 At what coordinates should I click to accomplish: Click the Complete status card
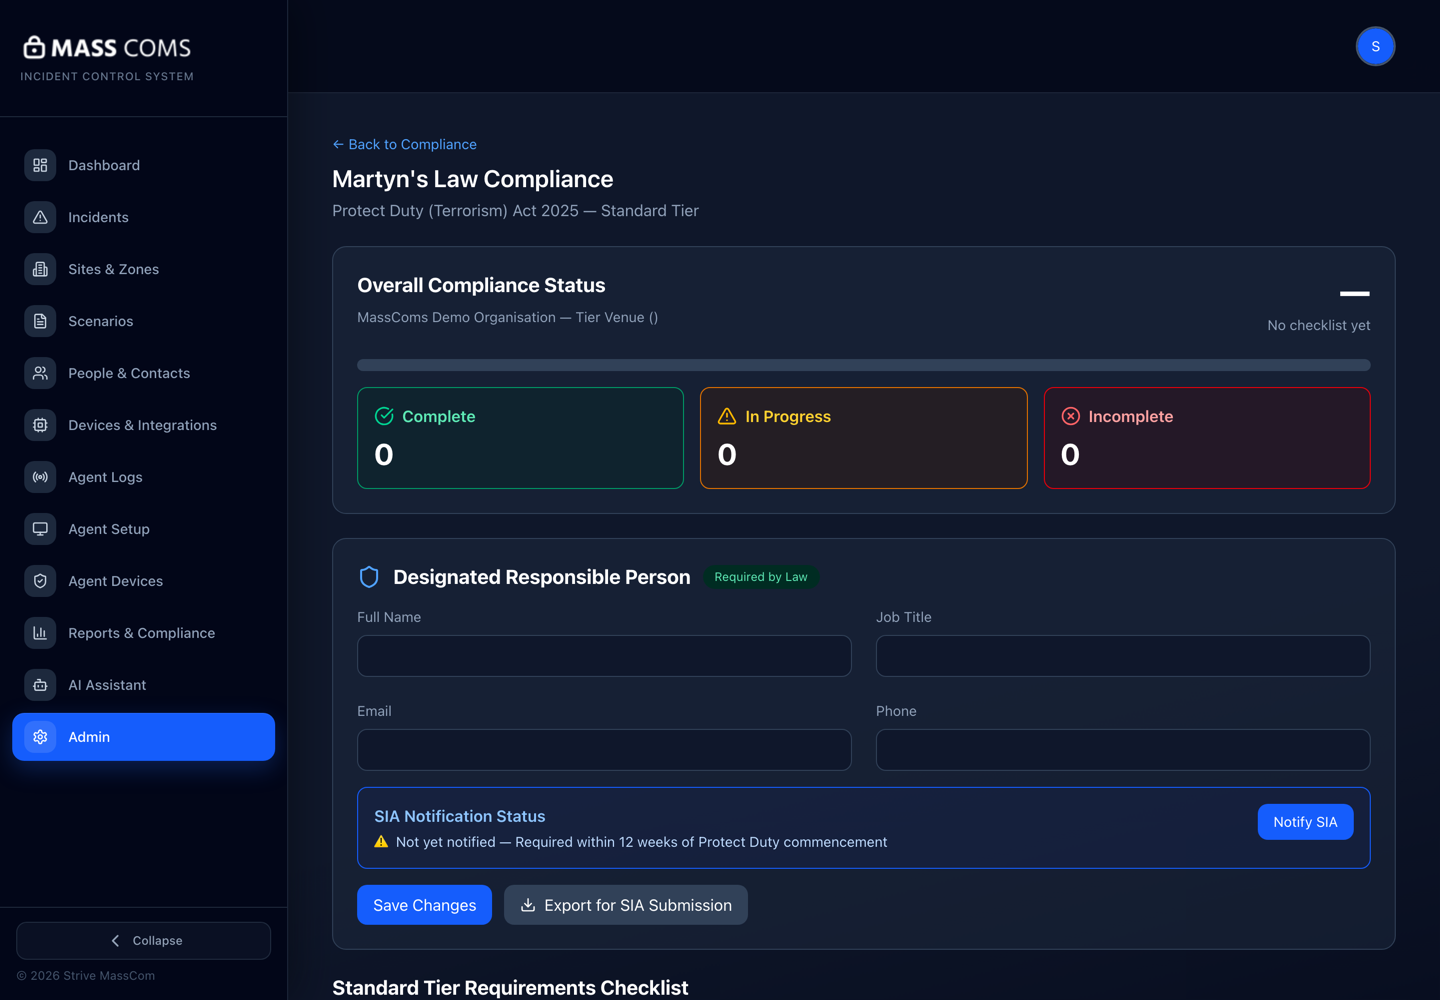pos(520,438)
